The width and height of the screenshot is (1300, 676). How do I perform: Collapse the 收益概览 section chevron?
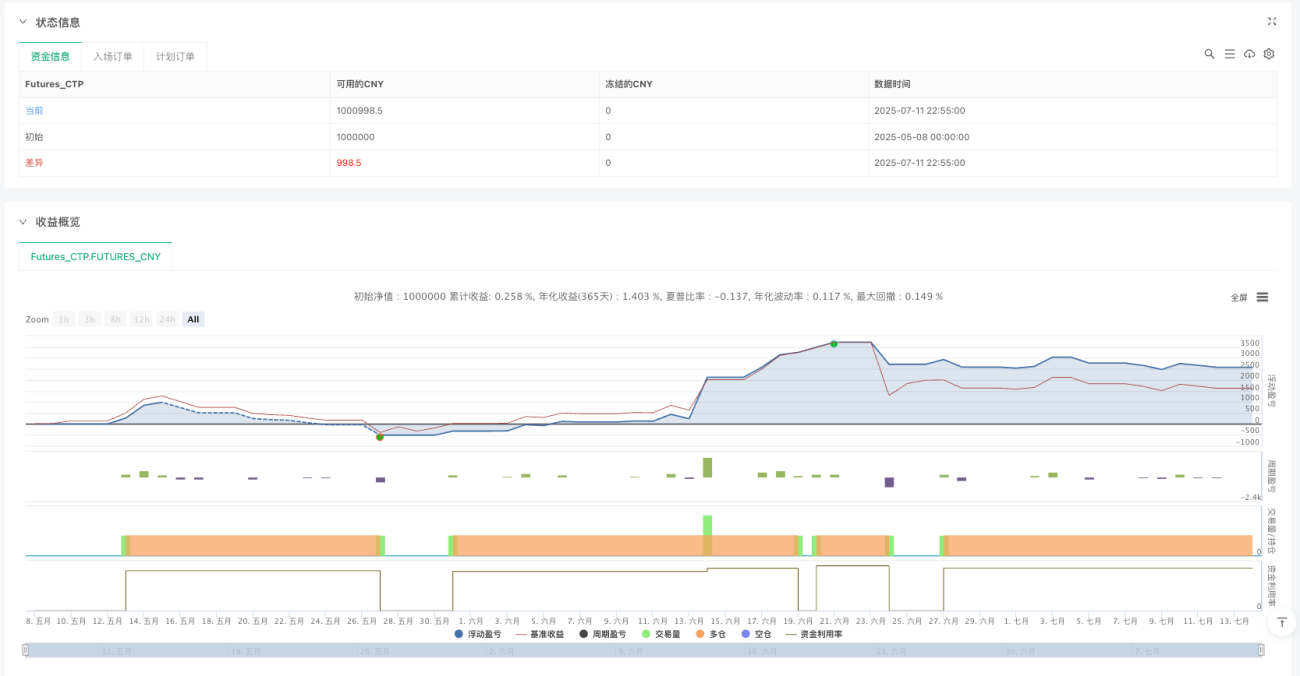click(23, 222)
